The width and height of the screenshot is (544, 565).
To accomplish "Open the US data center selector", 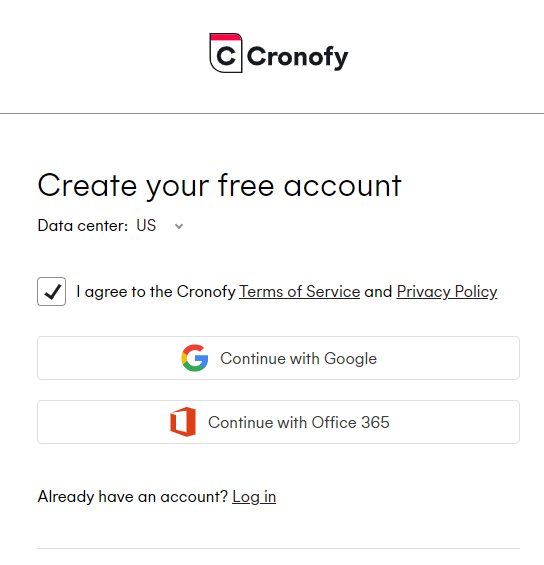I will [160, 226].
